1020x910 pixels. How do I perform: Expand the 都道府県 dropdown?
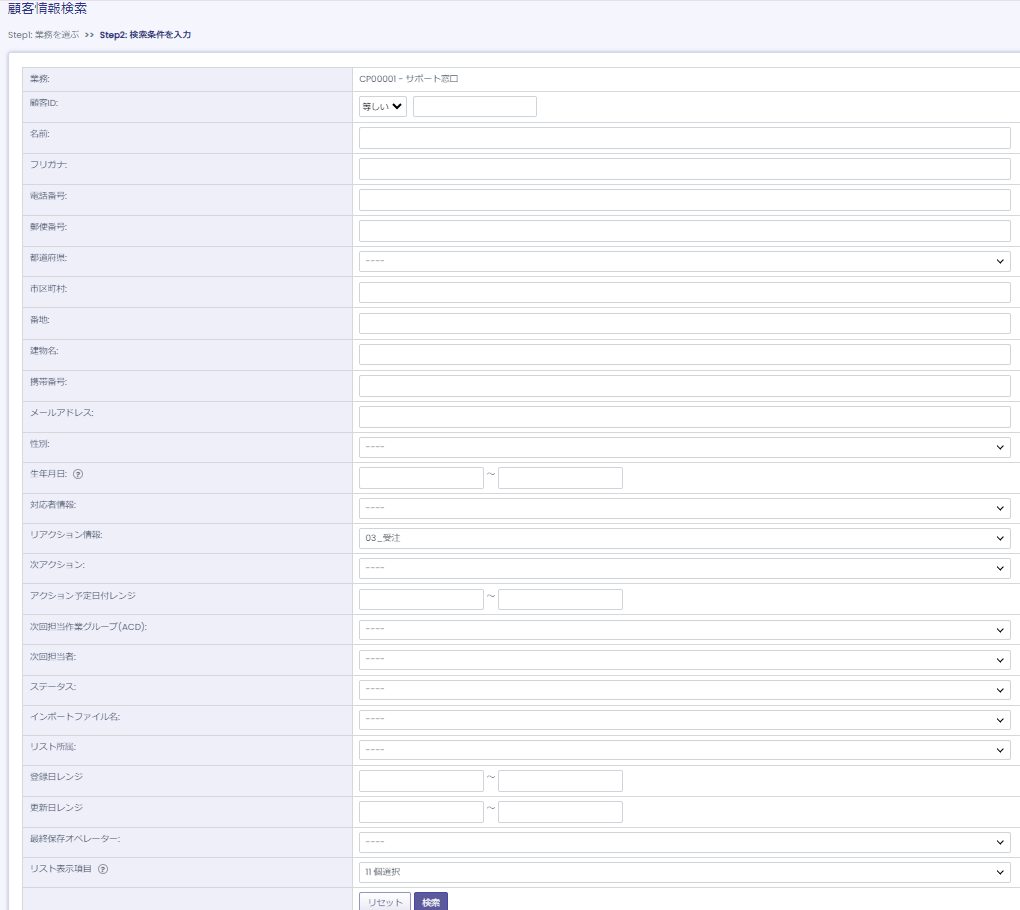tap(684, 261)
